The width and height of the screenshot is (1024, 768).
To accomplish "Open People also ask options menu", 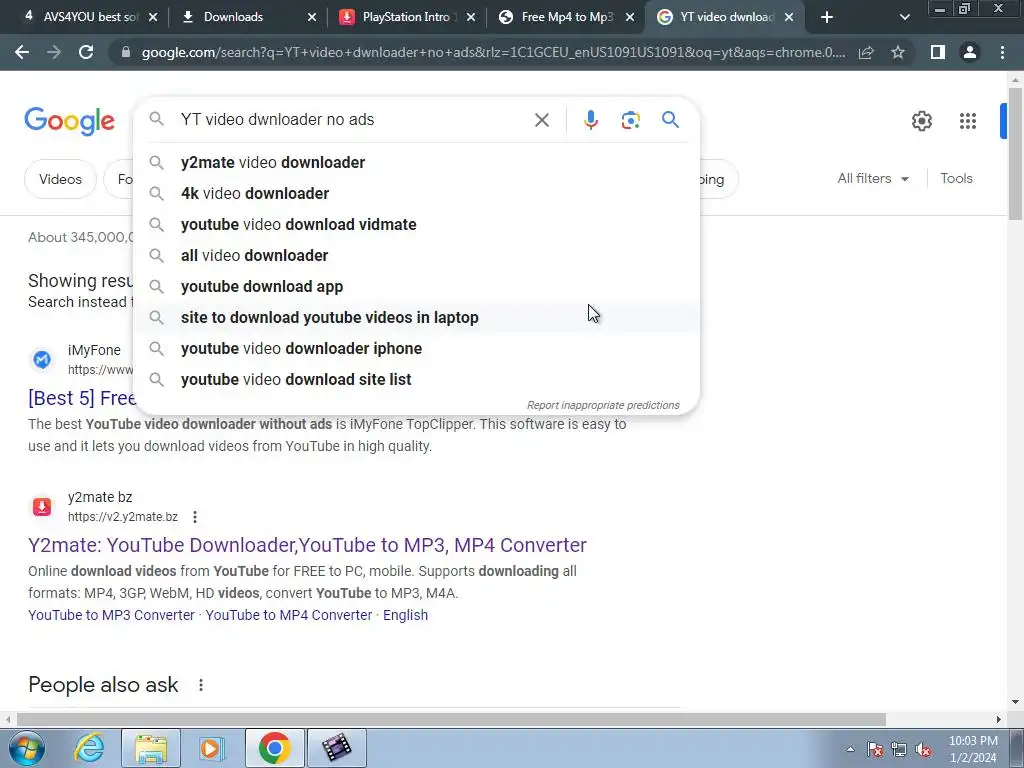I will point(201,685).
